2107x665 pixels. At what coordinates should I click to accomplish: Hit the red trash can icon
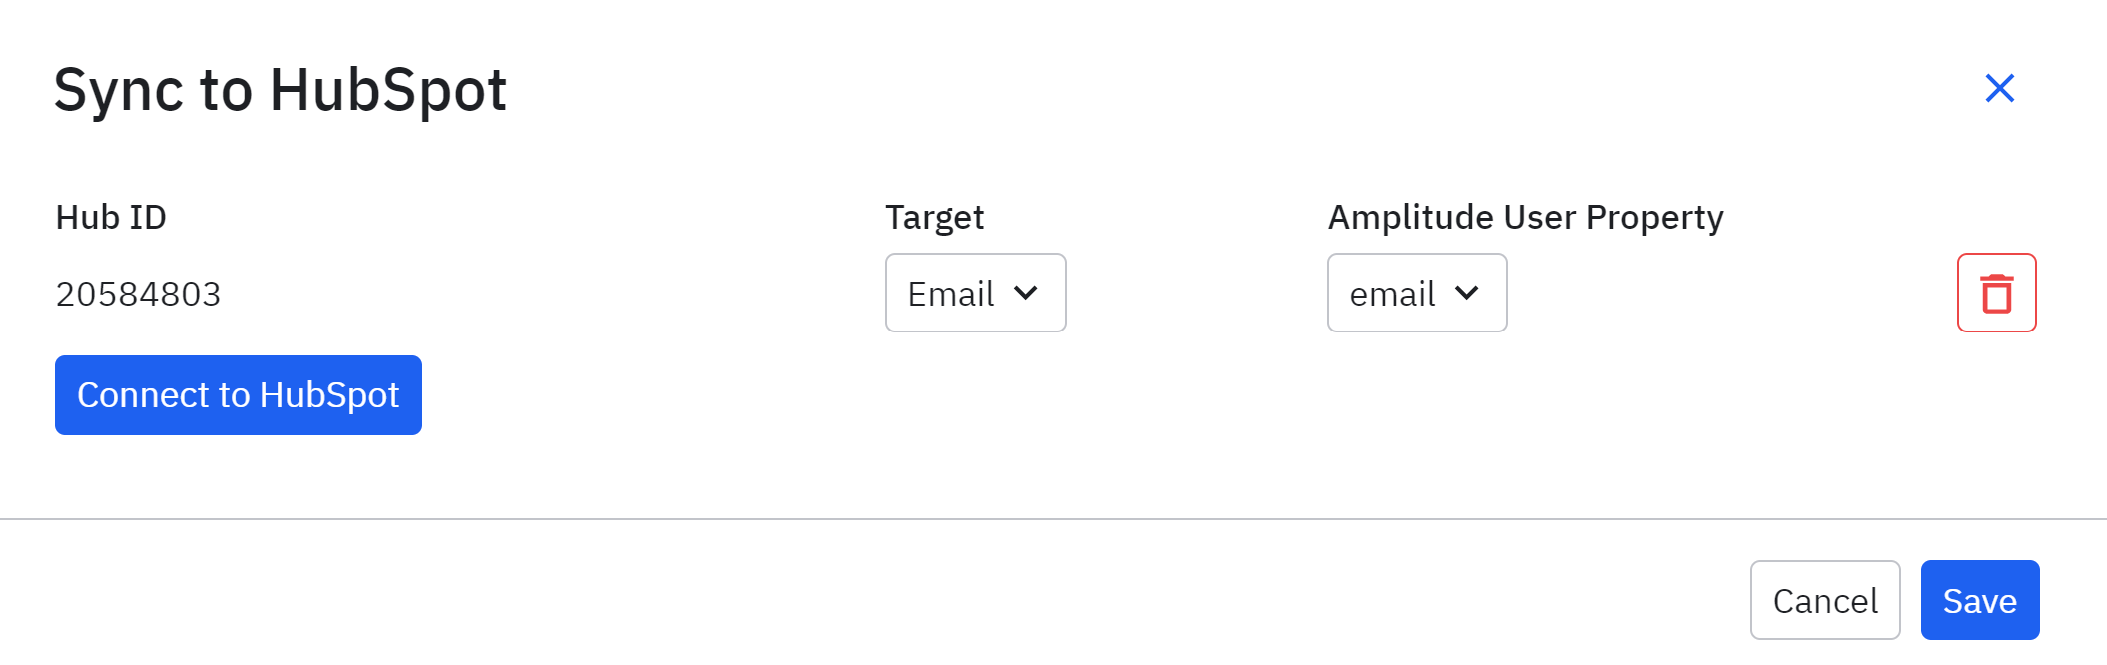(x=1996, y=293)
